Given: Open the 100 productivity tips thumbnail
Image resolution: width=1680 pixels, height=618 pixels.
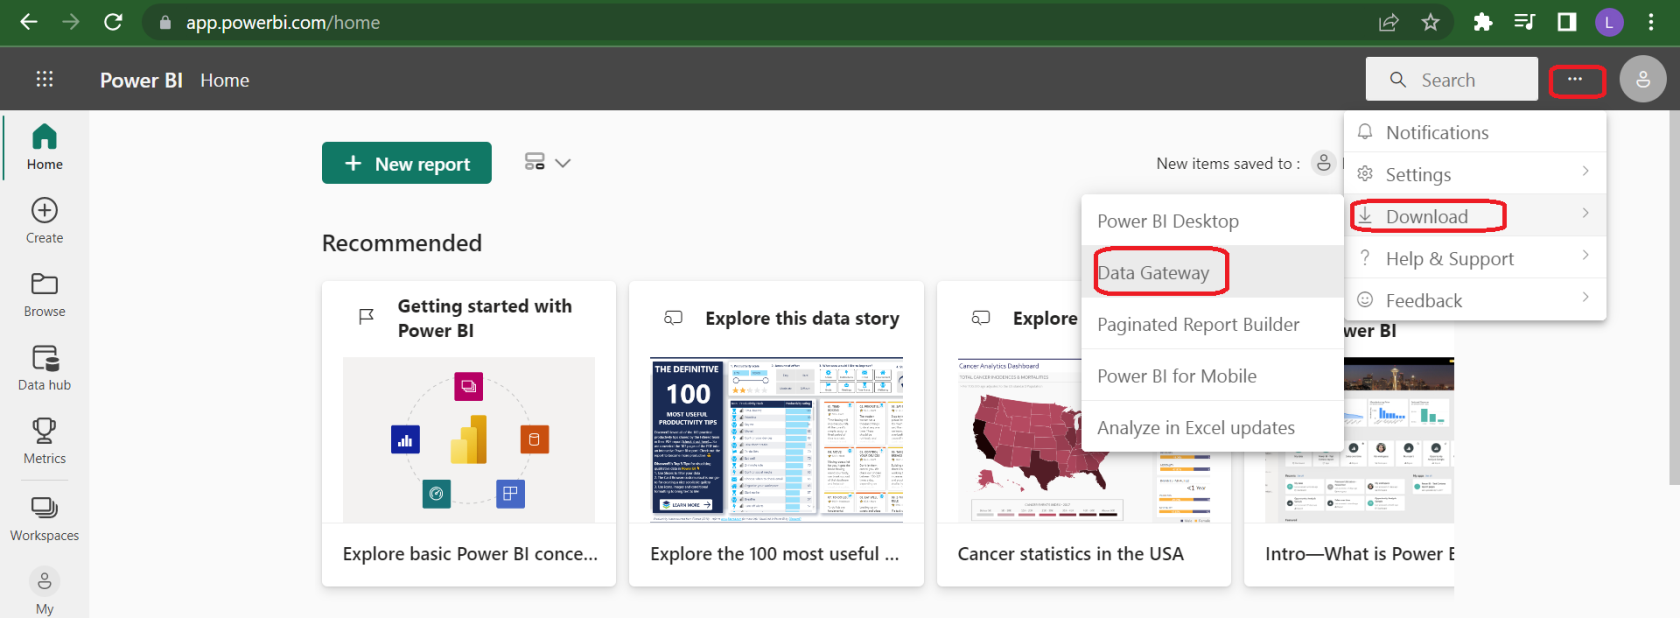Looking at the screenshot, I should tap(776, 439).
